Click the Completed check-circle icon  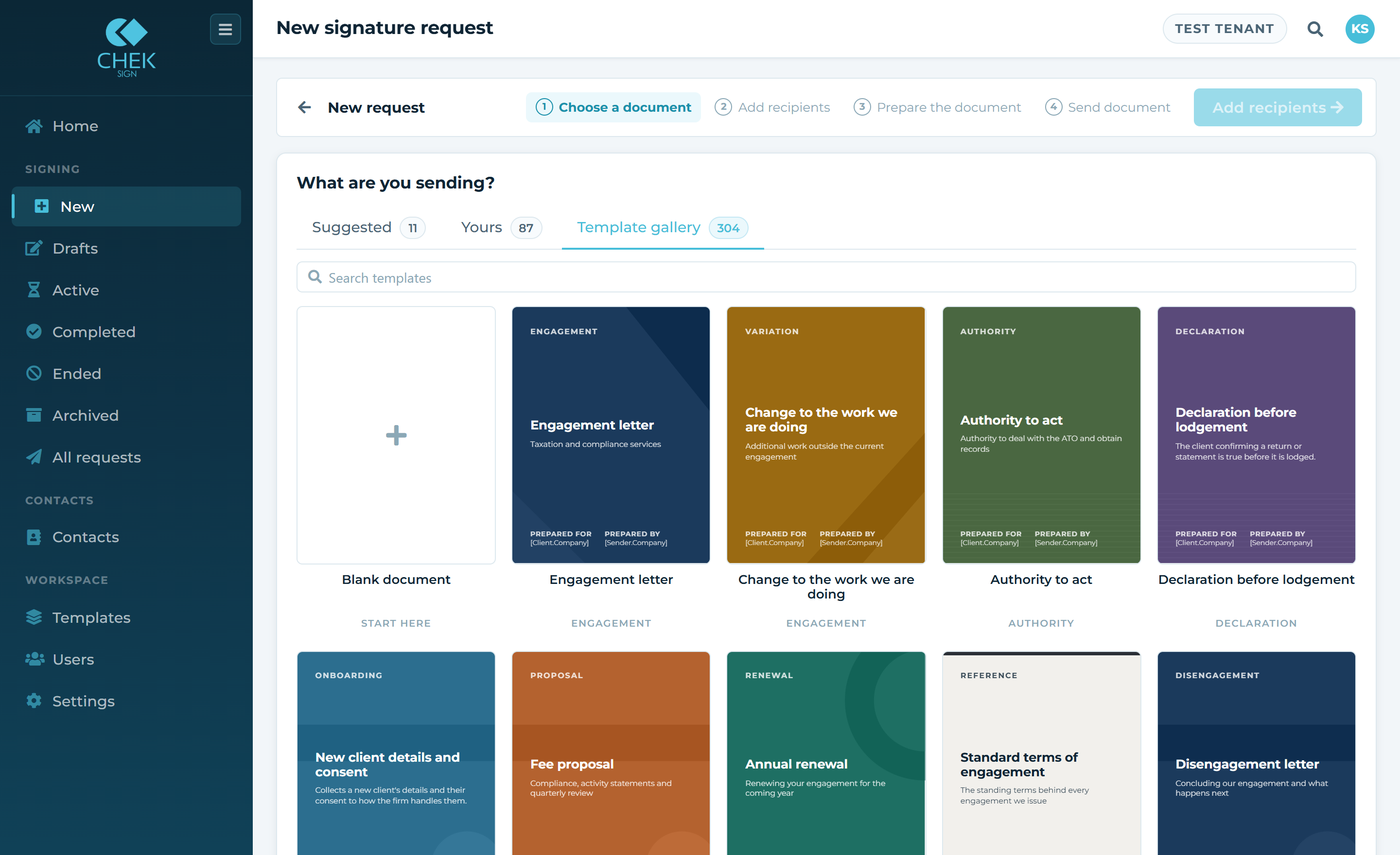34,332
